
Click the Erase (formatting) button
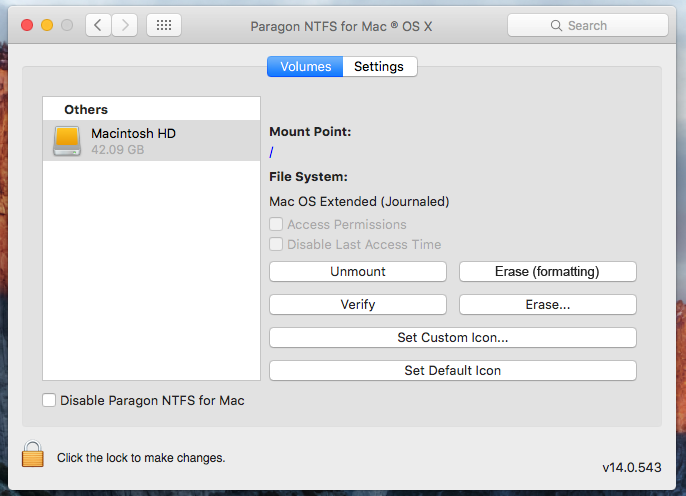coord(547,271)
